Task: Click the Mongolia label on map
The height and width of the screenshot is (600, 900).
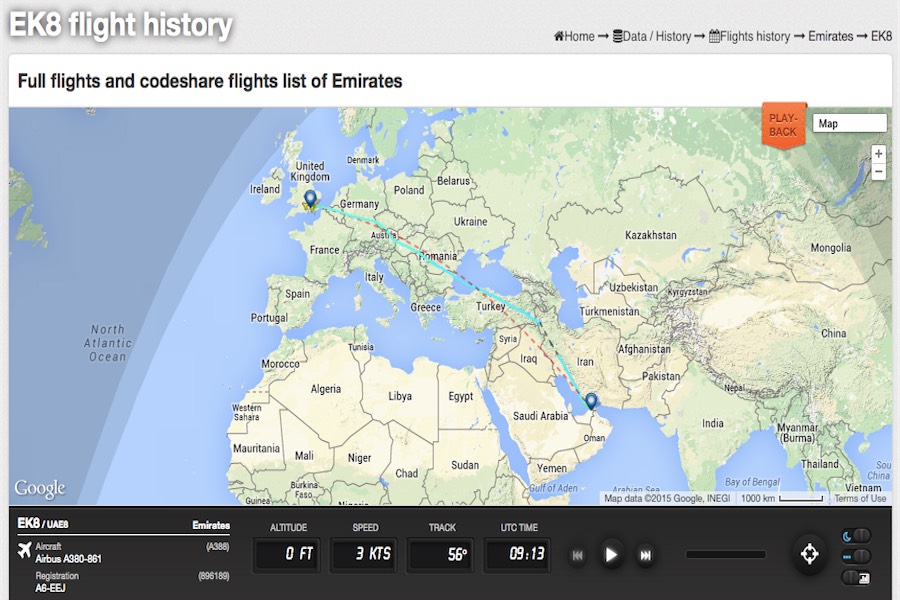Action: click(x=831, y=247)
